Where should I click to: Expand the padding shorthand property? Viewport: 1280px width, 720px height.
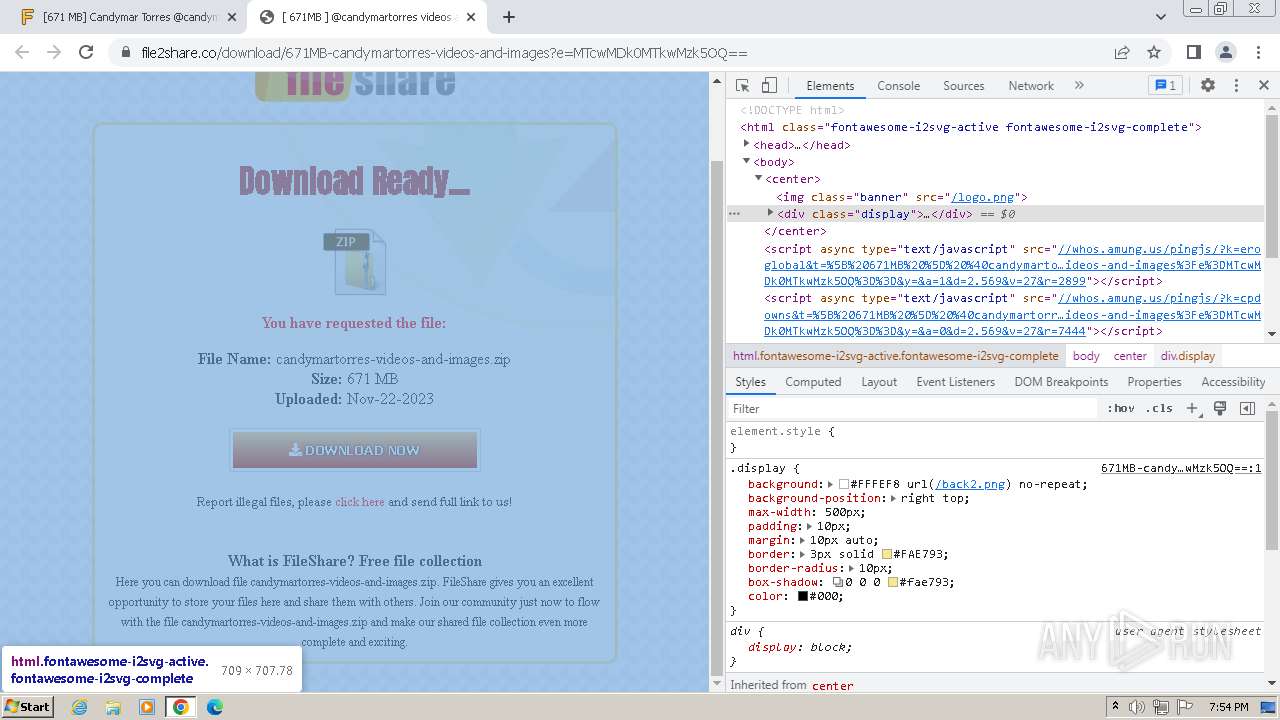809,526
